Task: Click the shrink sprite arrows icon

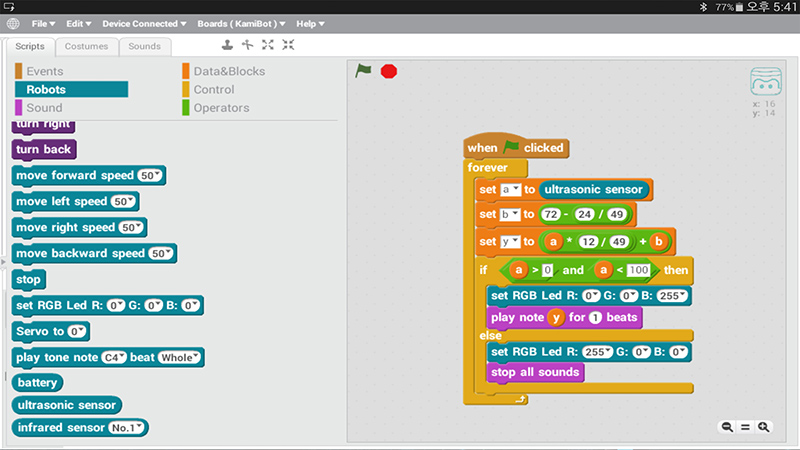Action: [x=288, y=45]
